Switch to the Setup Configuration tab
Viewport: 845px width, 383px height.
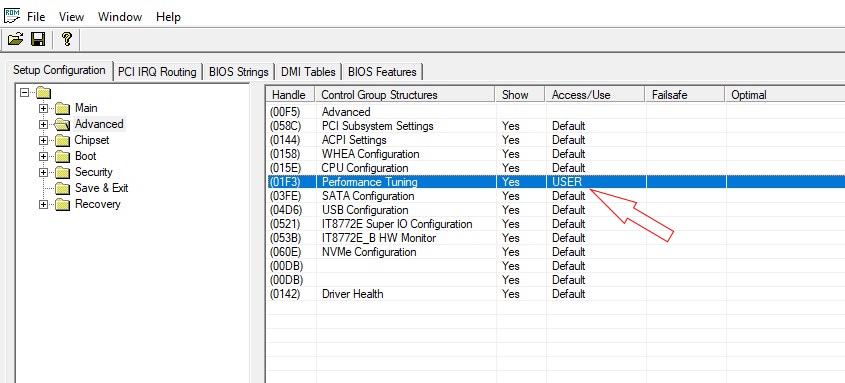[59, 70]
